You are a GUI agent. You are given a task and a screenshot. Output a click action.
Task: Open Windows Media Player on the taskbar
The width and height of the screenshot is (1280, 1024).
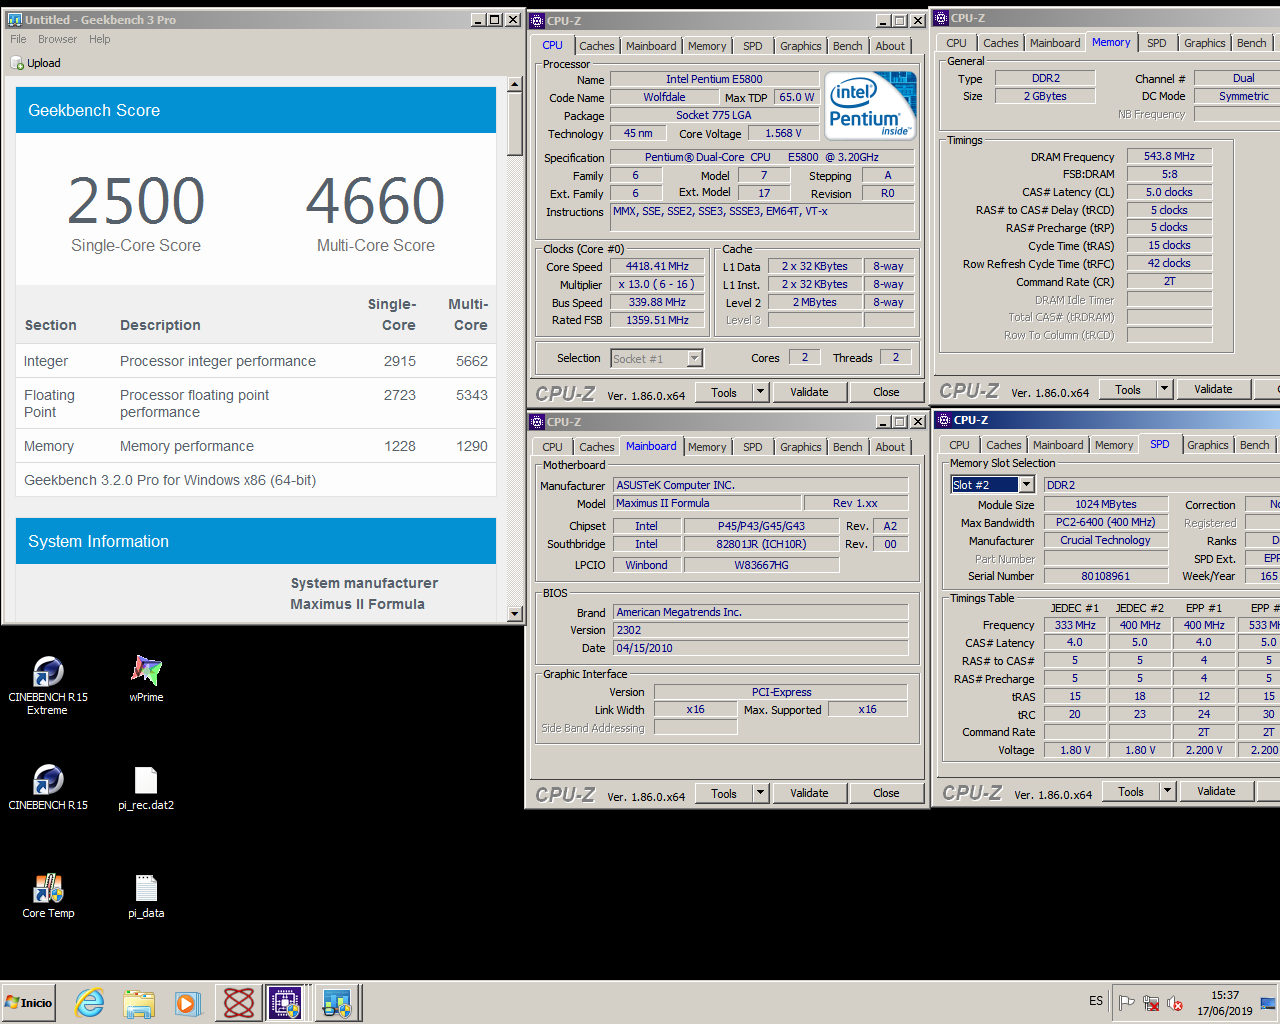coord(187,1002)
